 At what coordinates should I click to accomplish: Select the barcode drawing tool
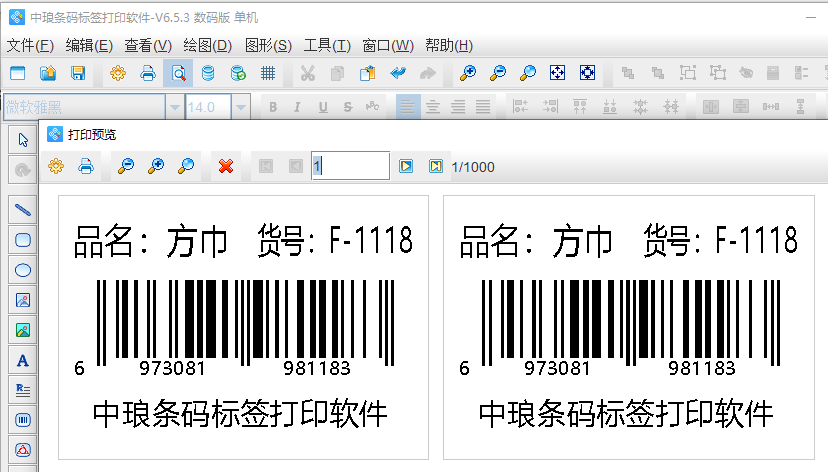23,420
